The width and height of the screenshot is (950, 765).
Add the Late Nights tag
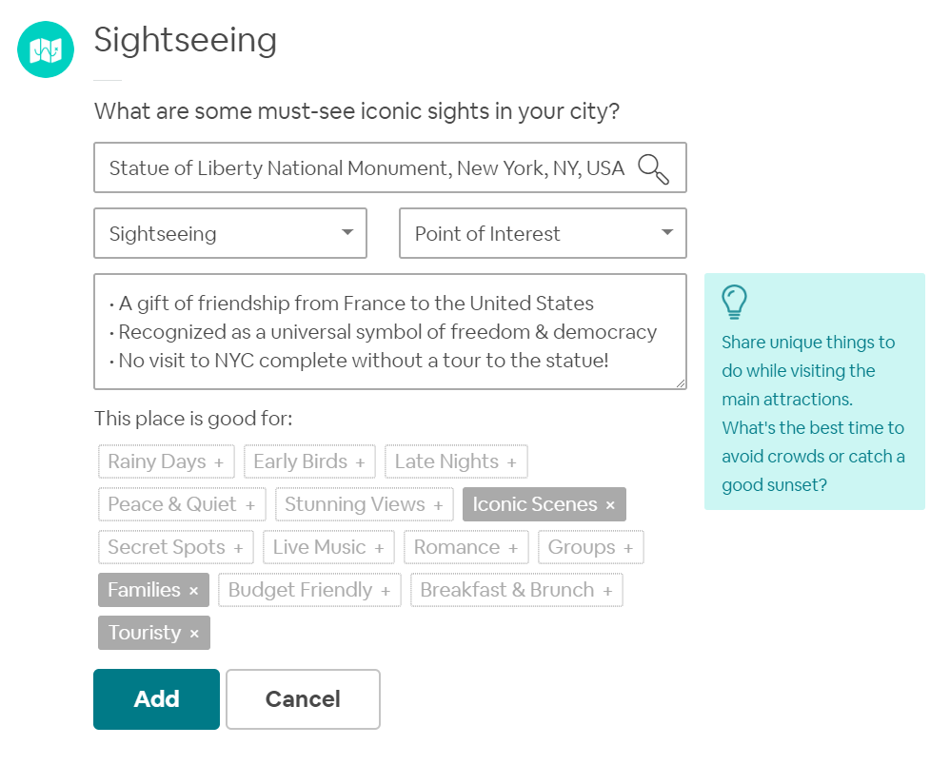click(x=456, y=462)
